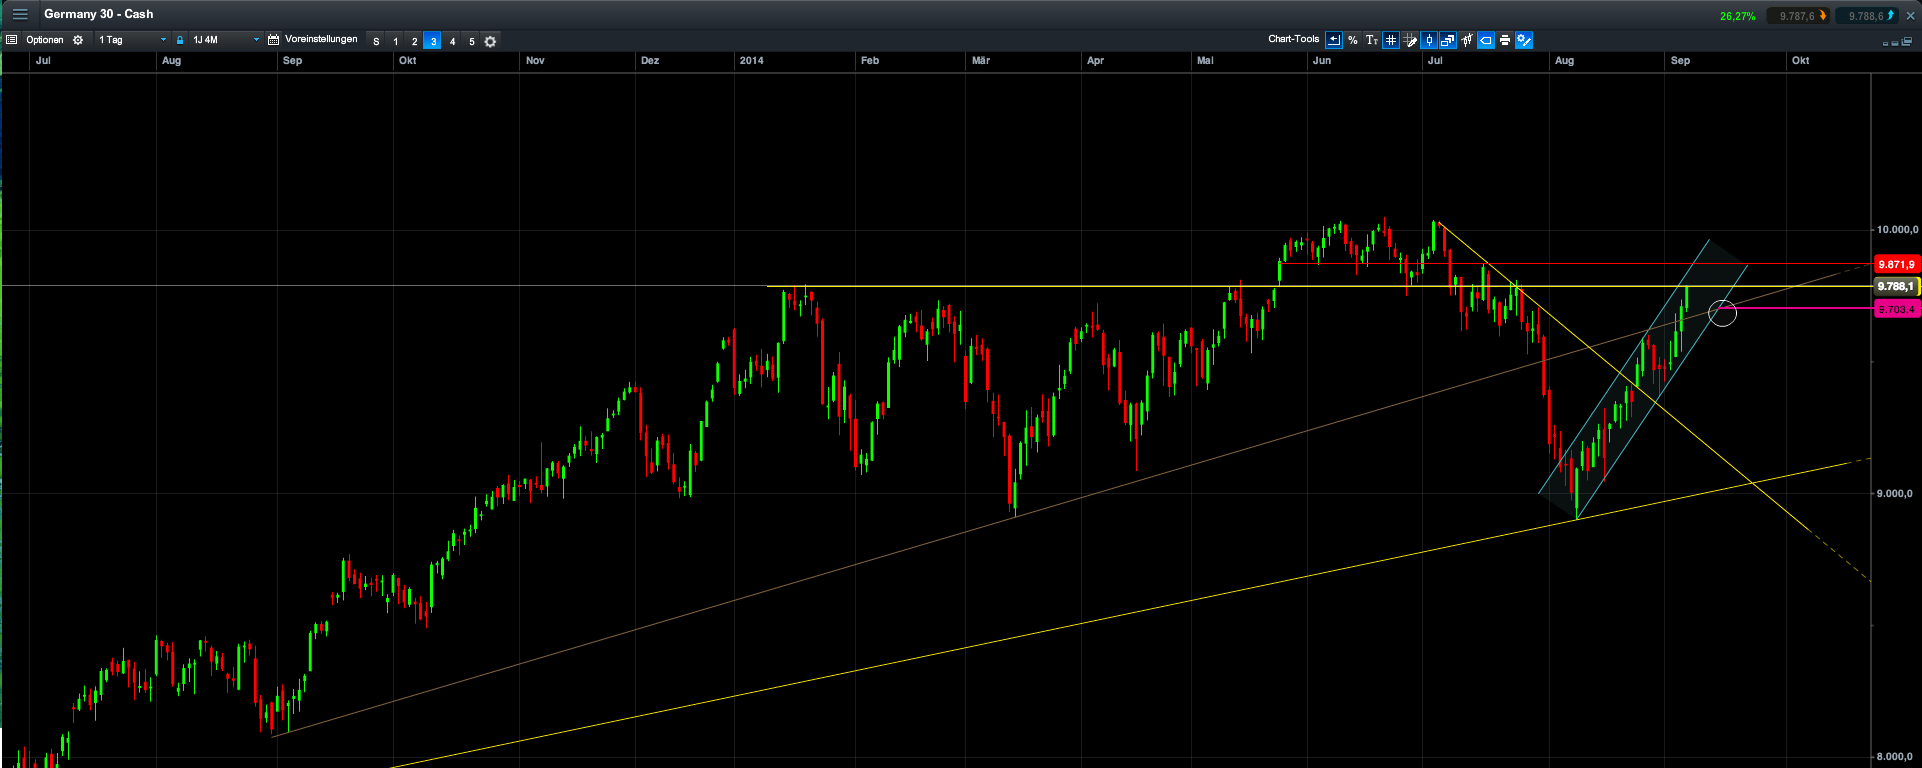
Task: Toggle the candlestick chart tool
Action: click(1429, 40)
